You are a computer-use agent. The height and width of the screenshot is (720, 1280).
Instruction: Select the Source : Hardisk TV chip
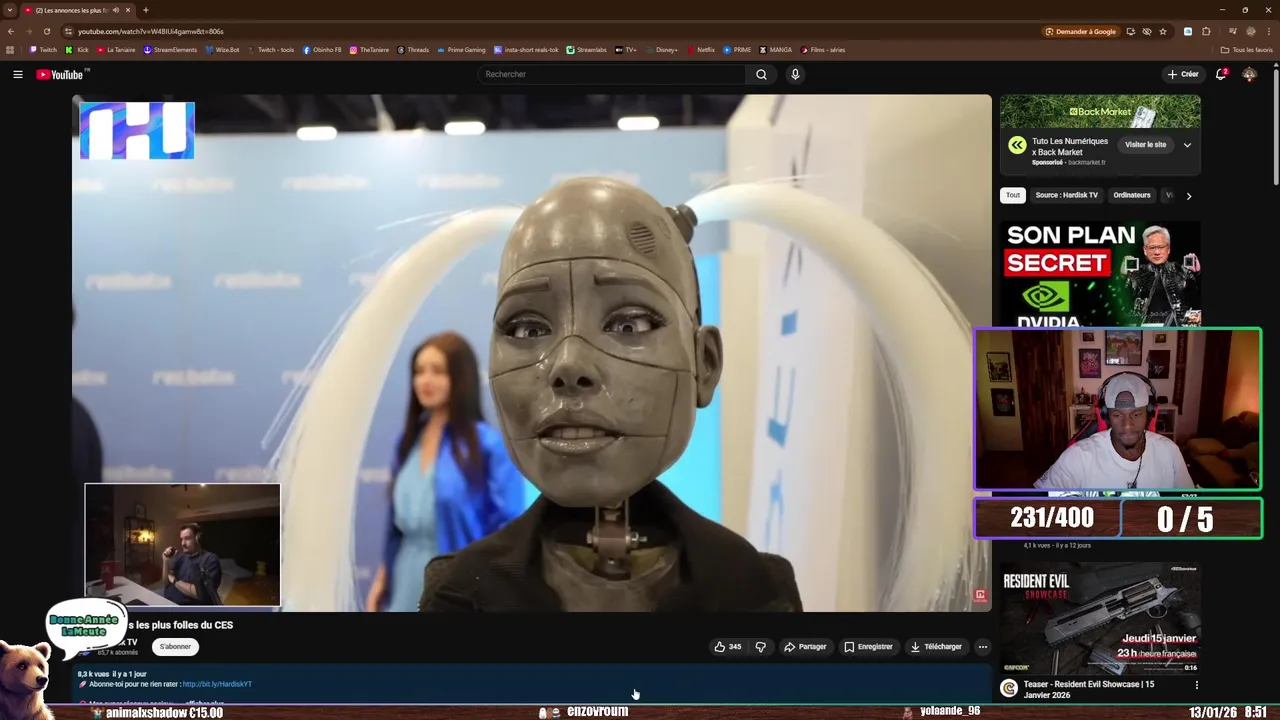tap(1066, 195)
